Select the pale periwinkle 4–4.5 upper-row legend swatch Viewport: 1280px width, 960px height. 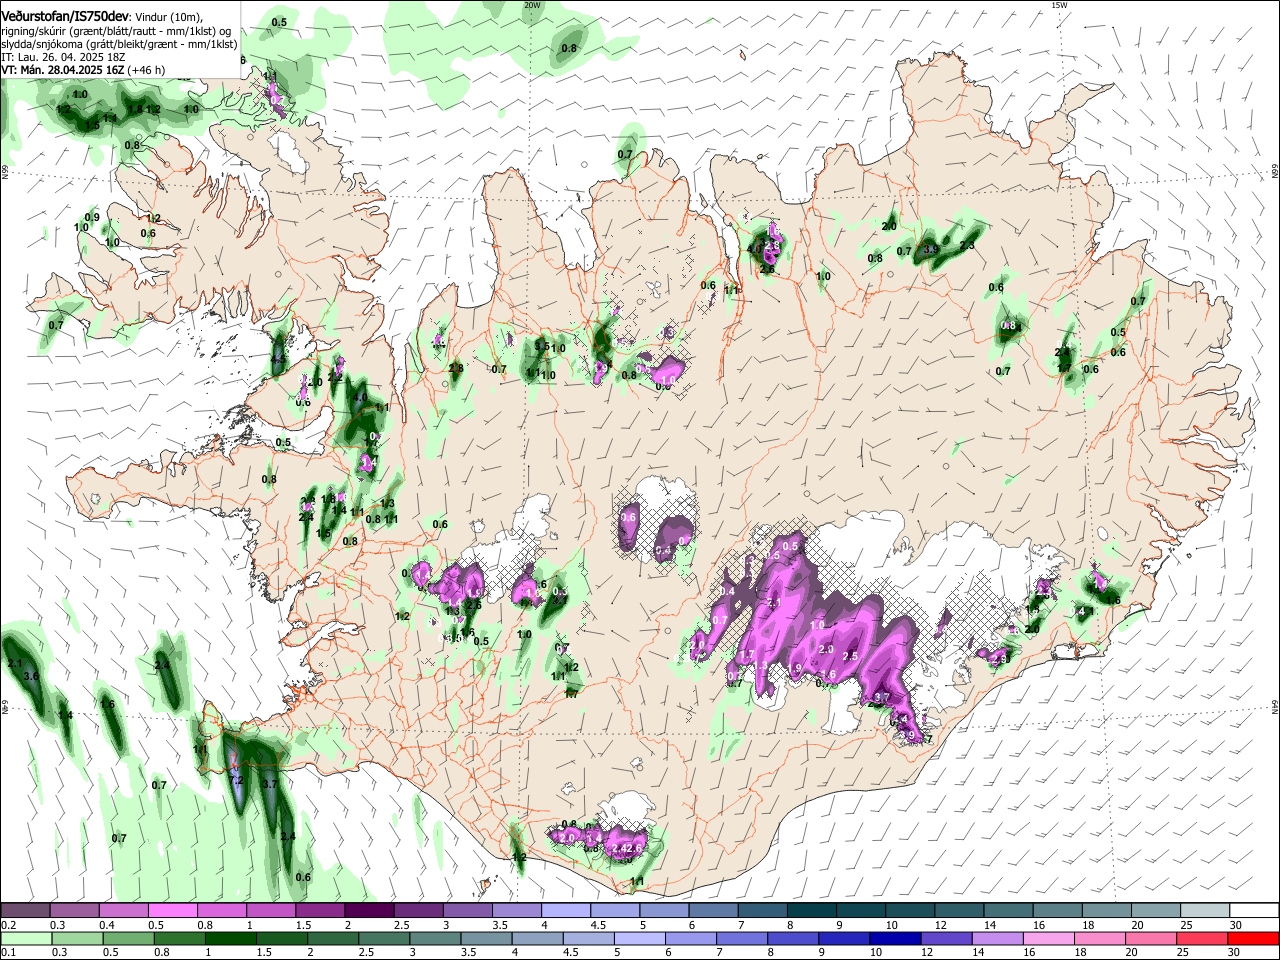point(566,911)
